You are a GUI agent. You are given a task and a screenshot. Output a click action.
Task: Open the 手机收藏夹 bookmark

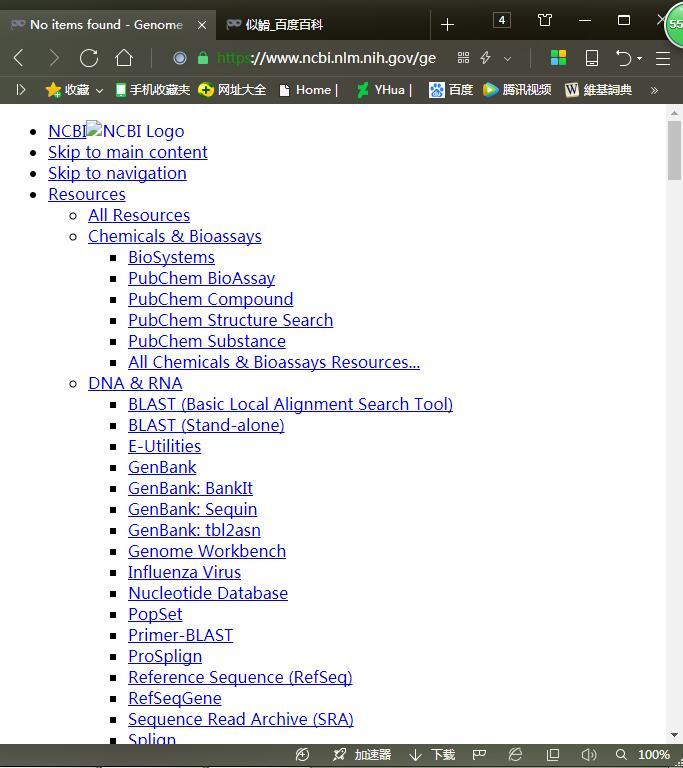pos(152,90)
